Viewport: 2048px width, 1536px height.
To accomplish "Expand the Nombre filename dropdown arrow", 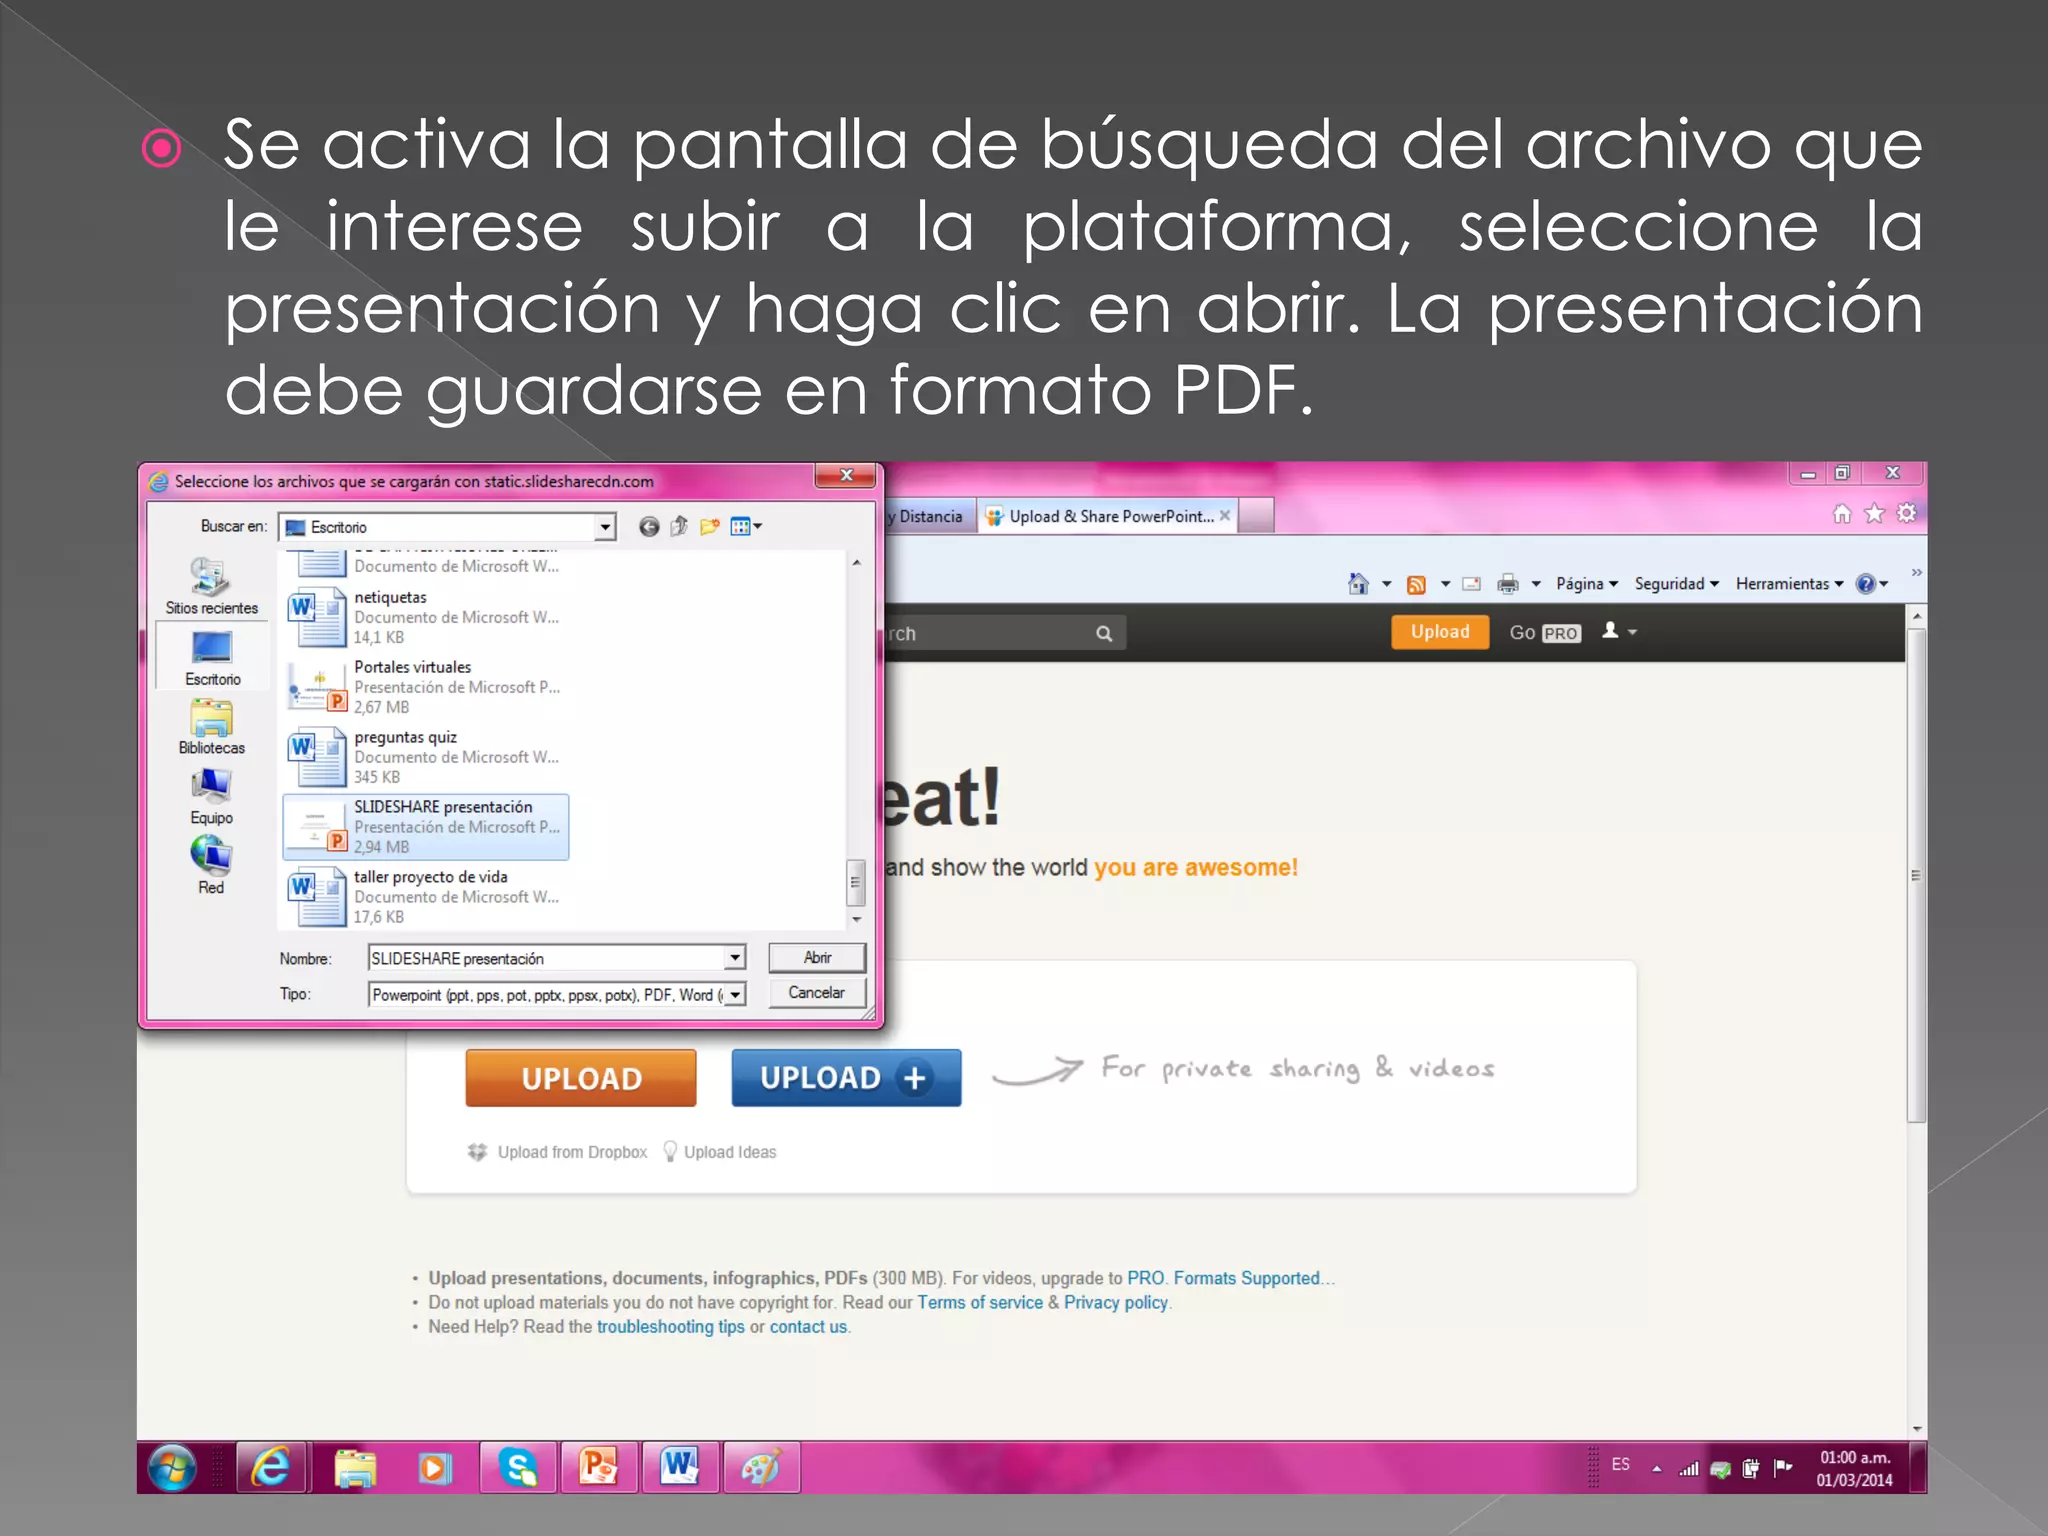I will pos(735,958).
